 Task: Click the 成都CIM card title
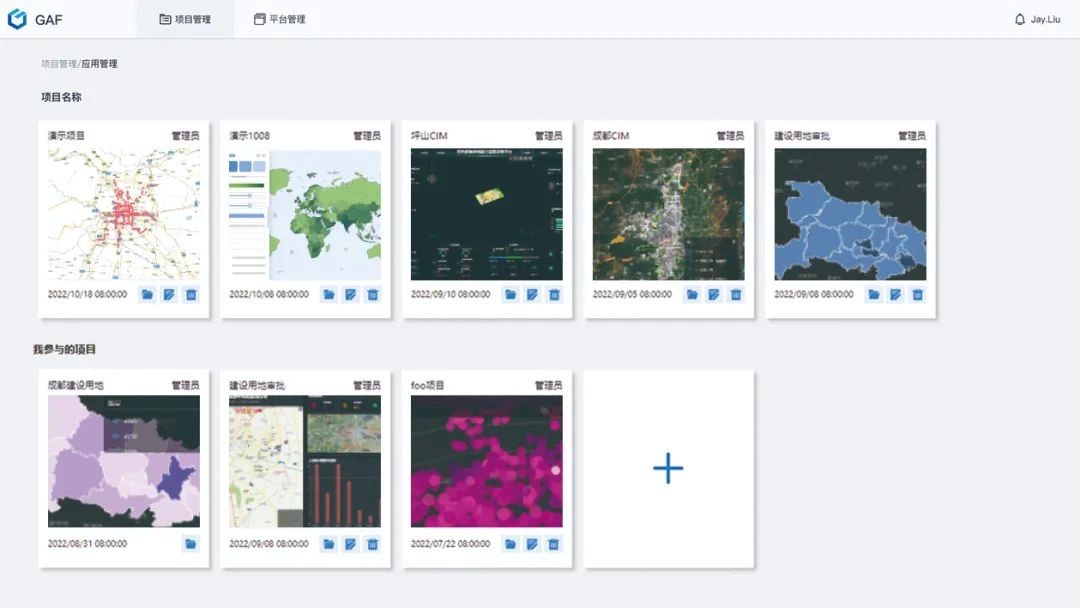coord(611,136)
